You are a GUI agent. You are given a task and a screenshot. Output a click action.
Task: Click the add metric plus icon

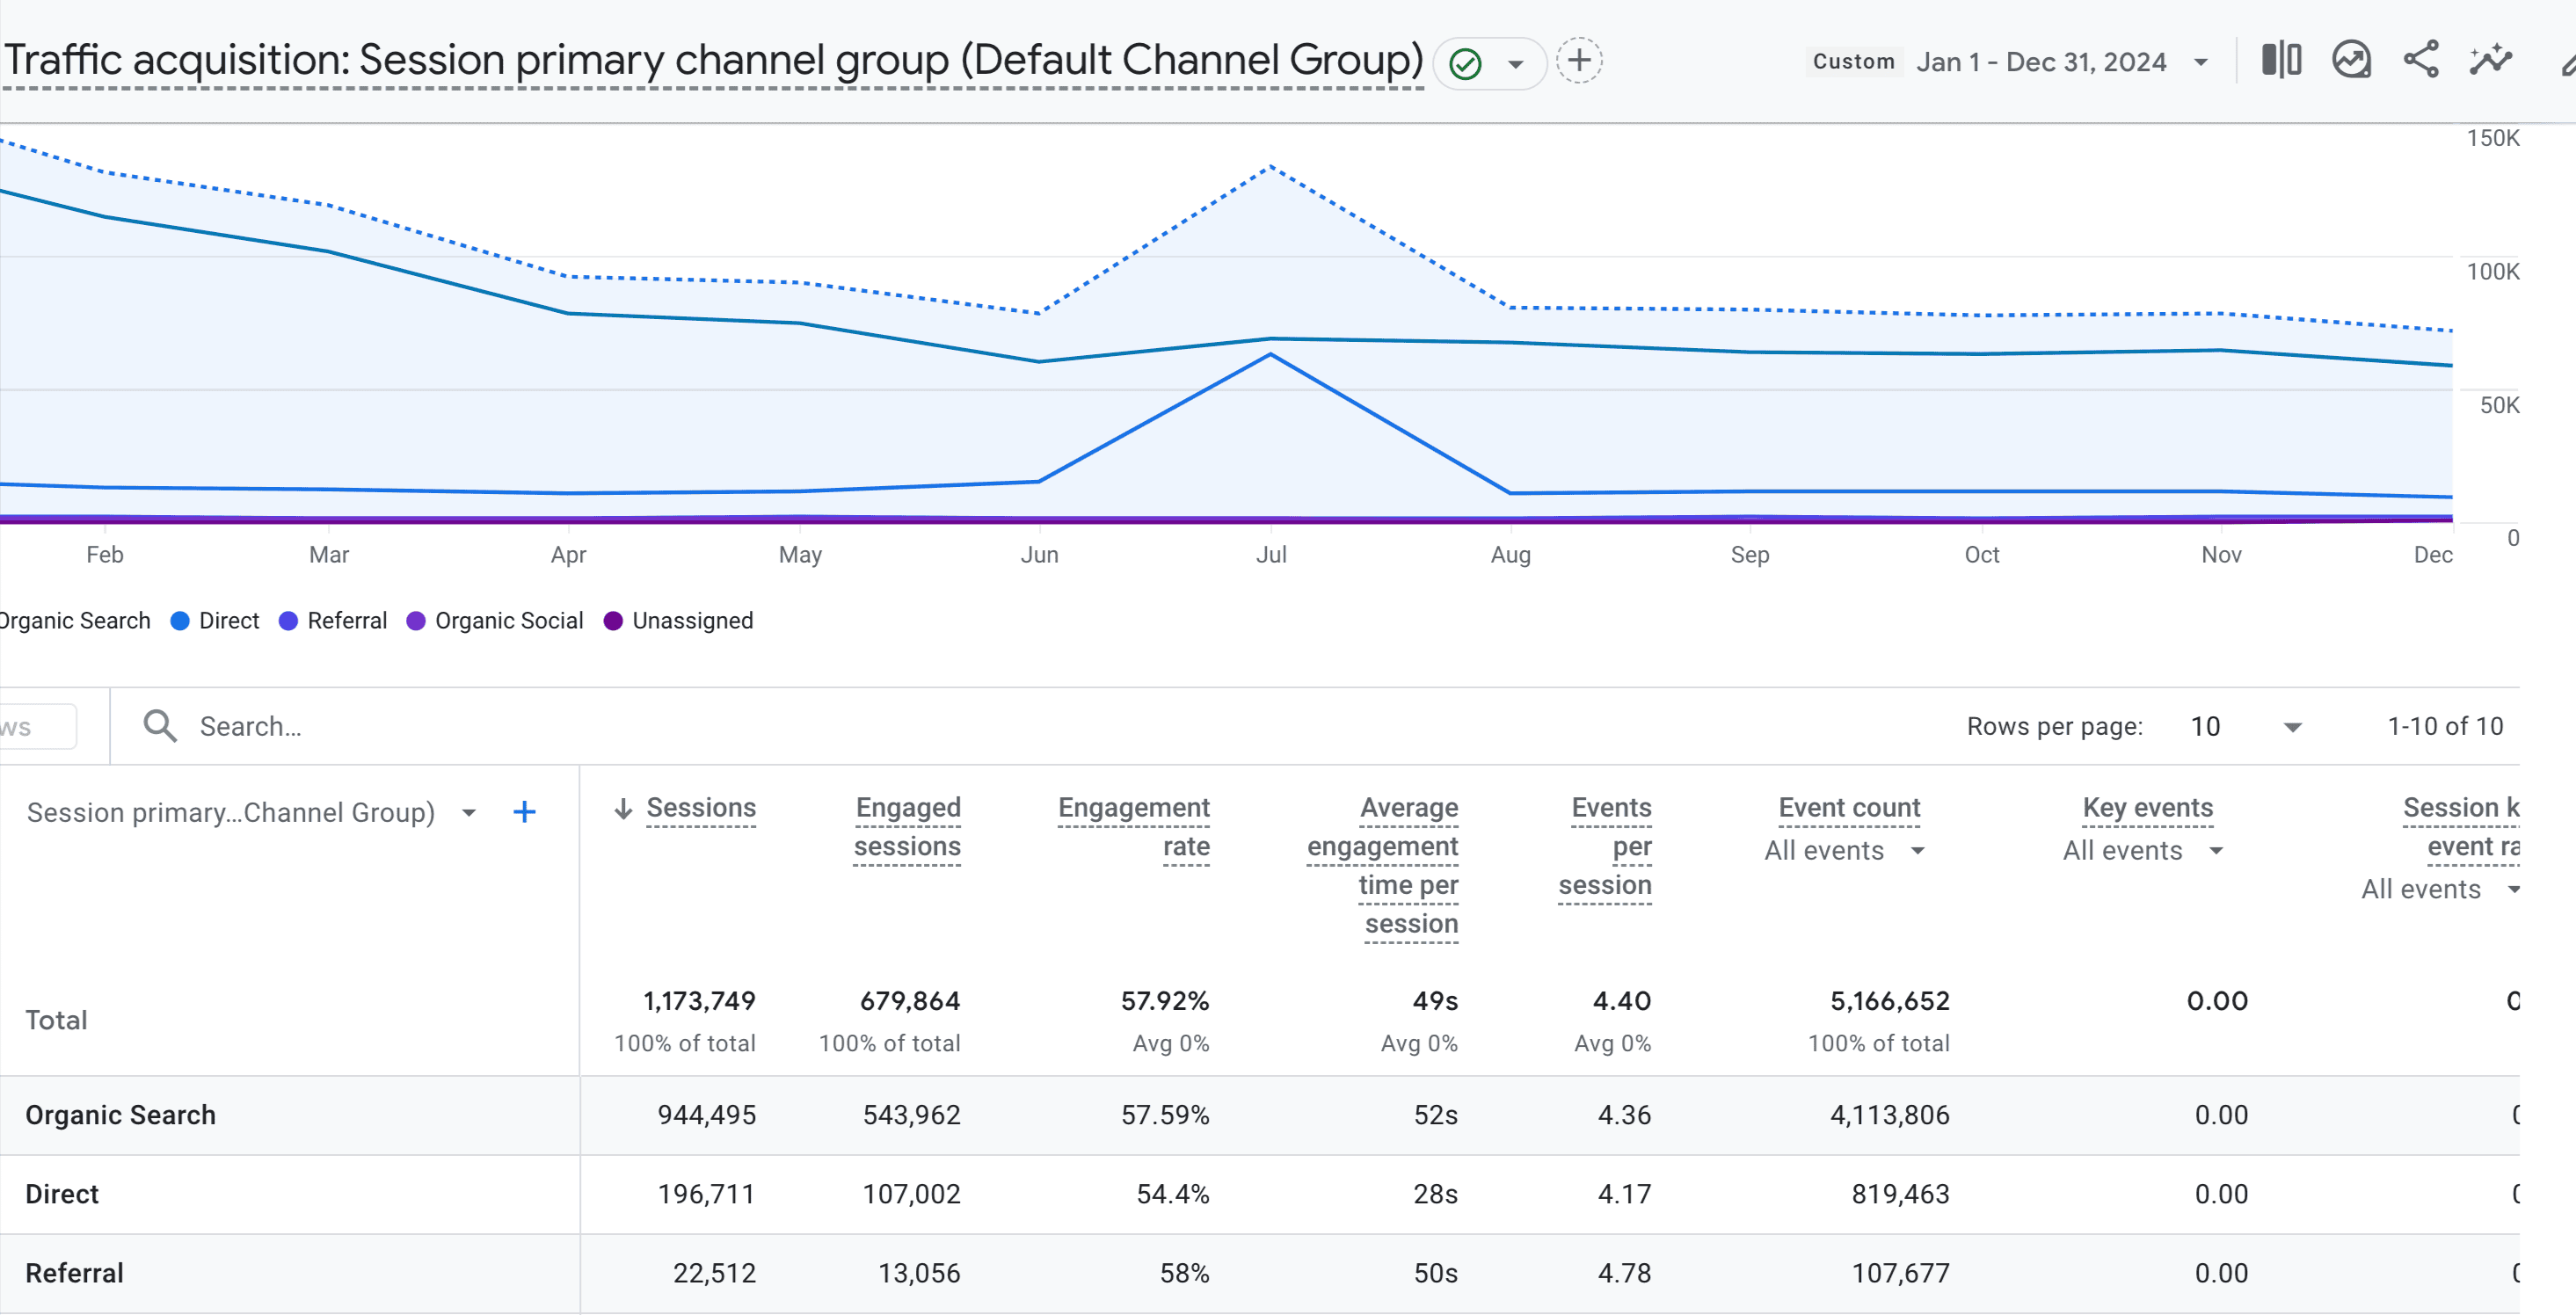(523, 812)
